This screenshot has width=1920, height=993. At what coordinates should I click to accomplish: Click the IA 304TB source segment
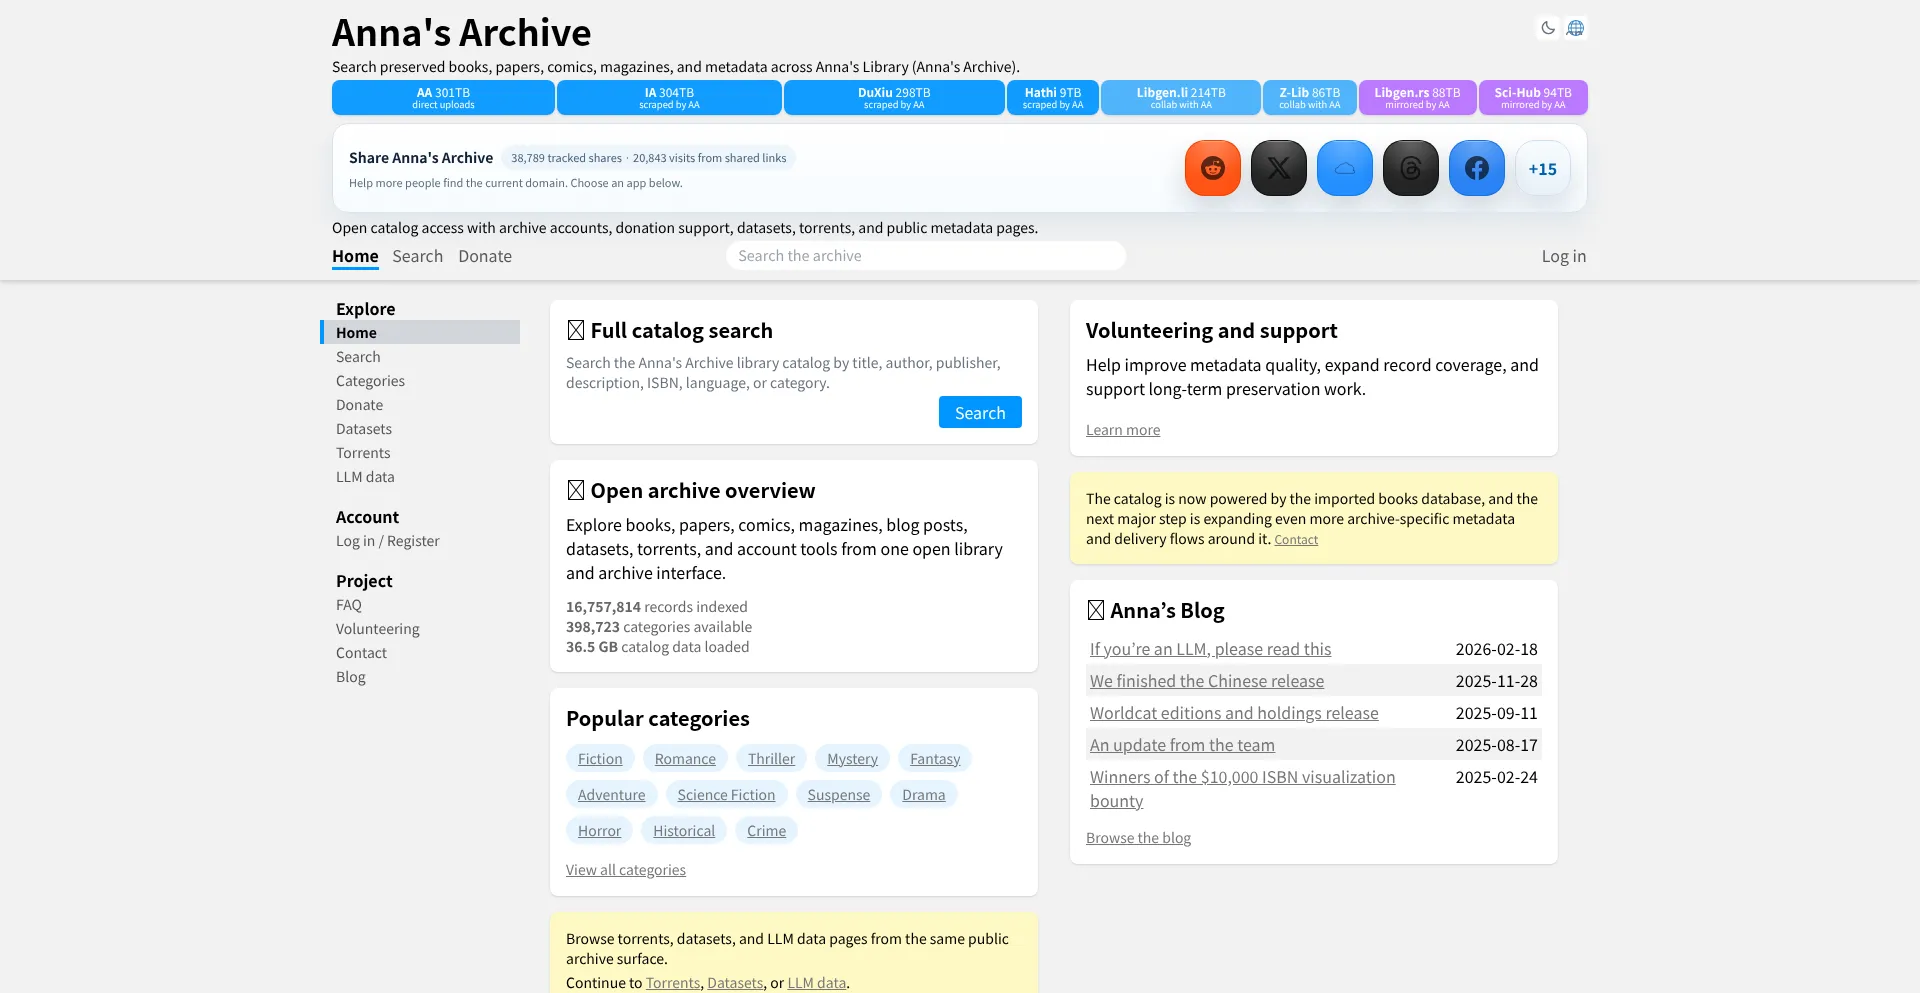[669, 98]
